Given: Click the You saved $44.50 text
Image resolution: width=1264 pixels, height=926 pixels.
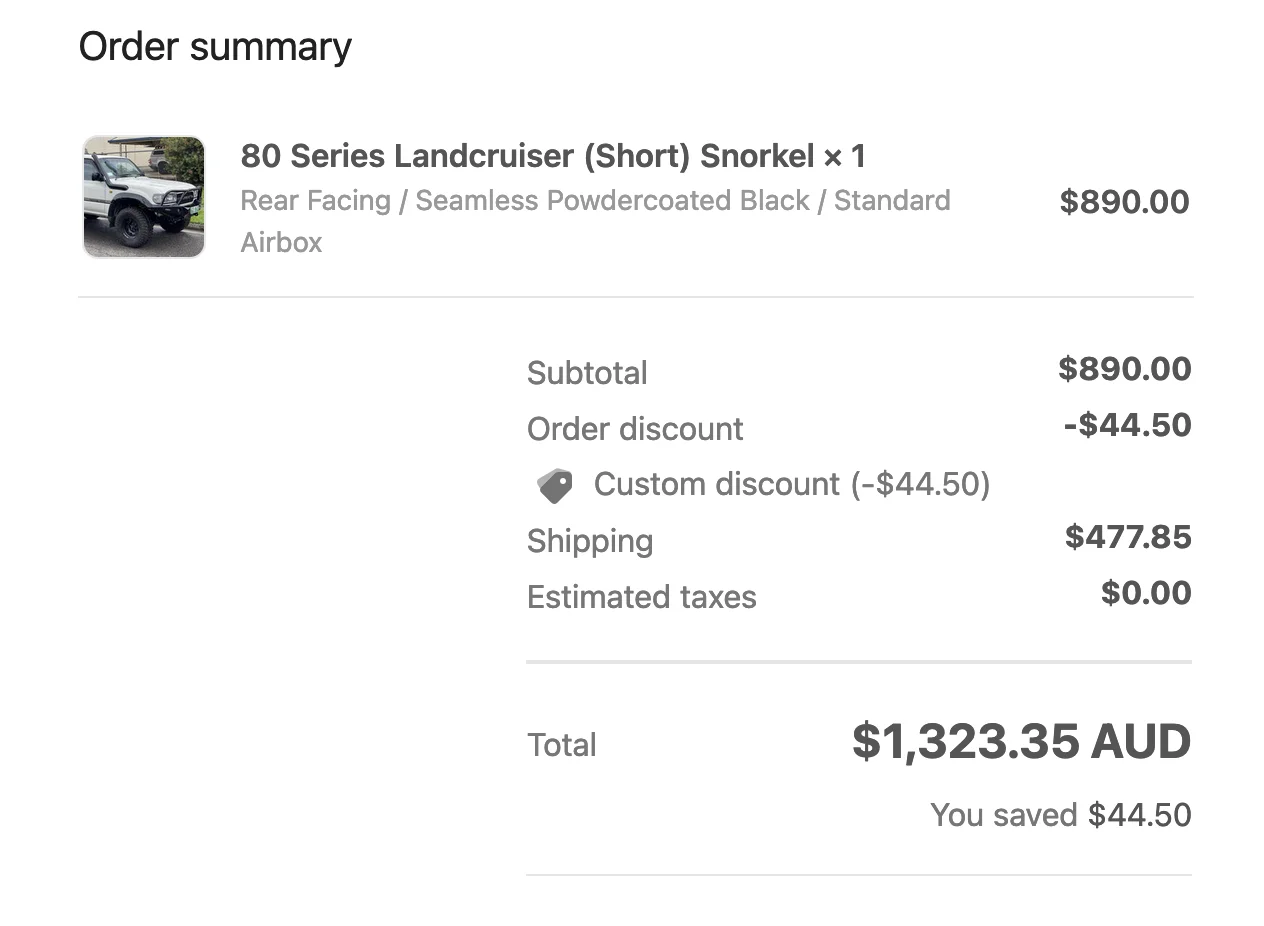Looking at the screenshot, I should click(1061, 815).
